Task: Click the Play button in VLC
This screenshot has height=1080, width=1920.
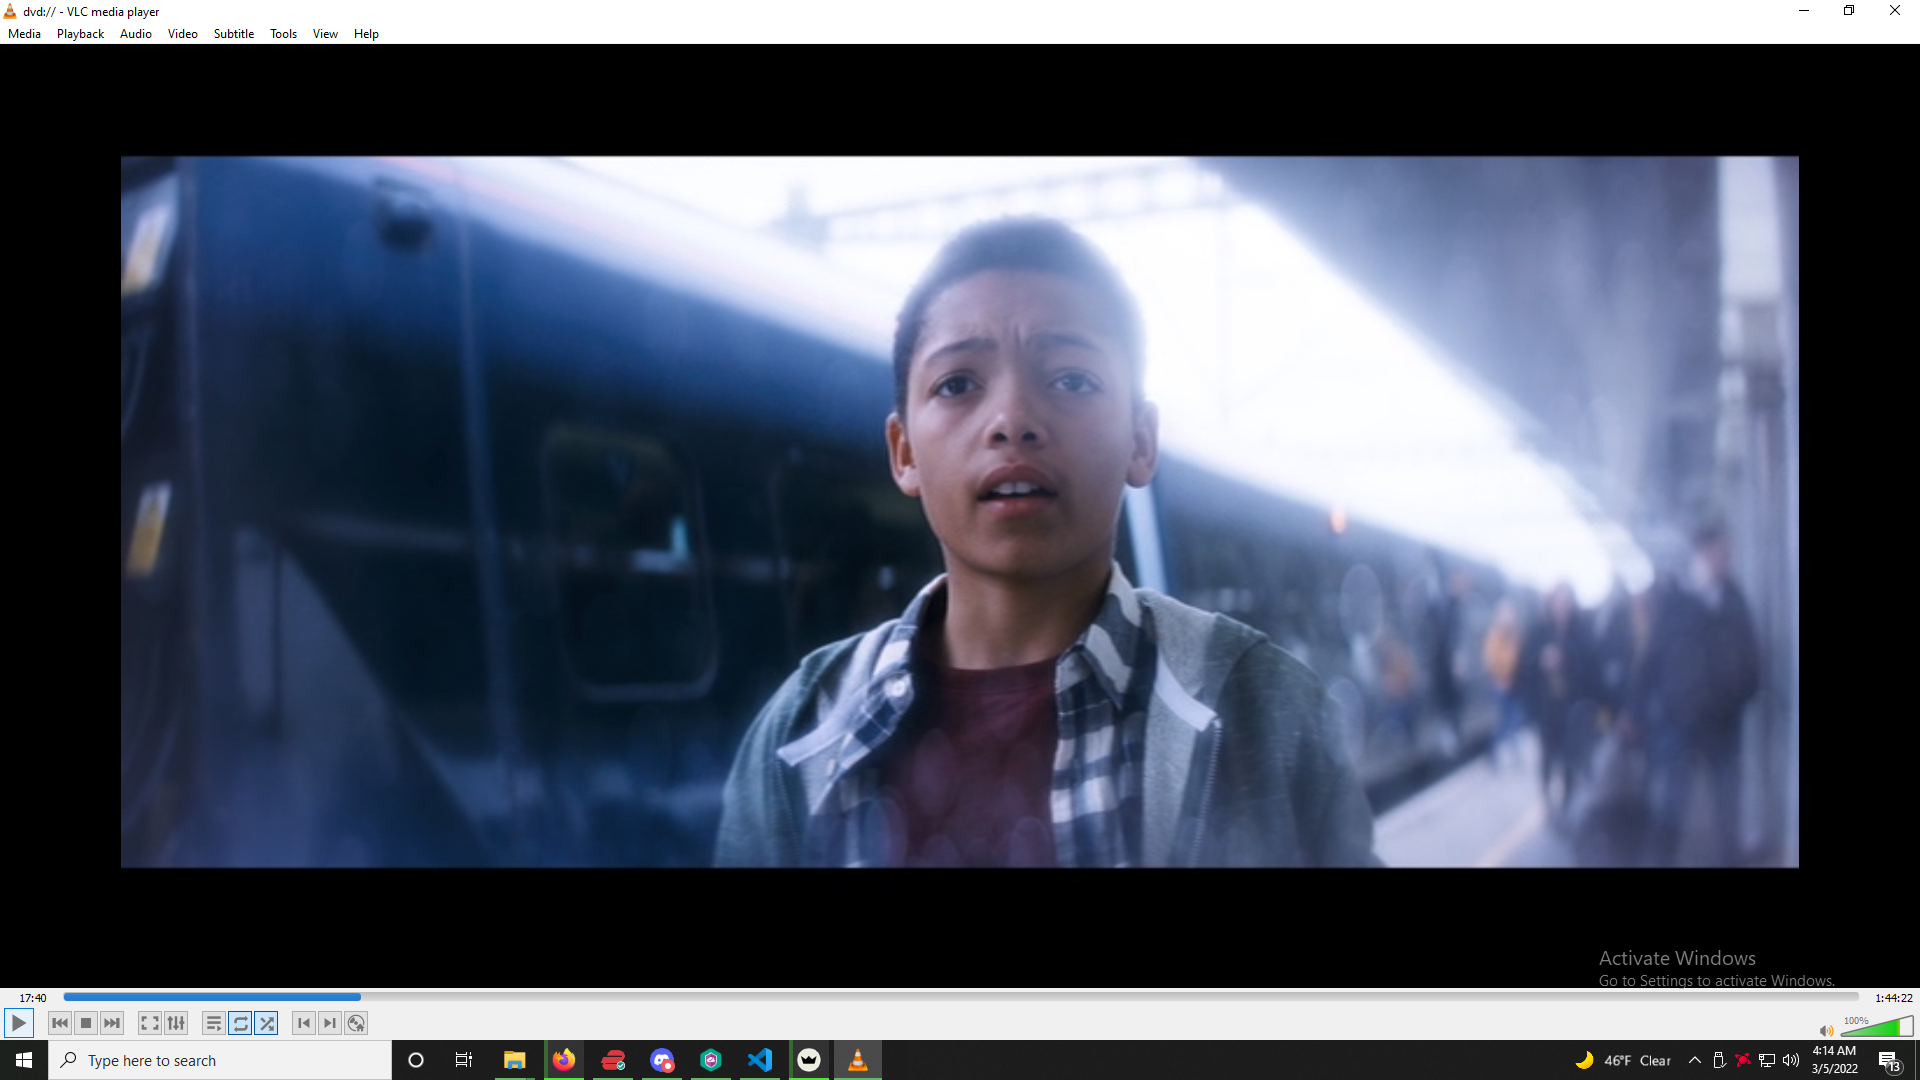Action: [x=19, y=1023]
